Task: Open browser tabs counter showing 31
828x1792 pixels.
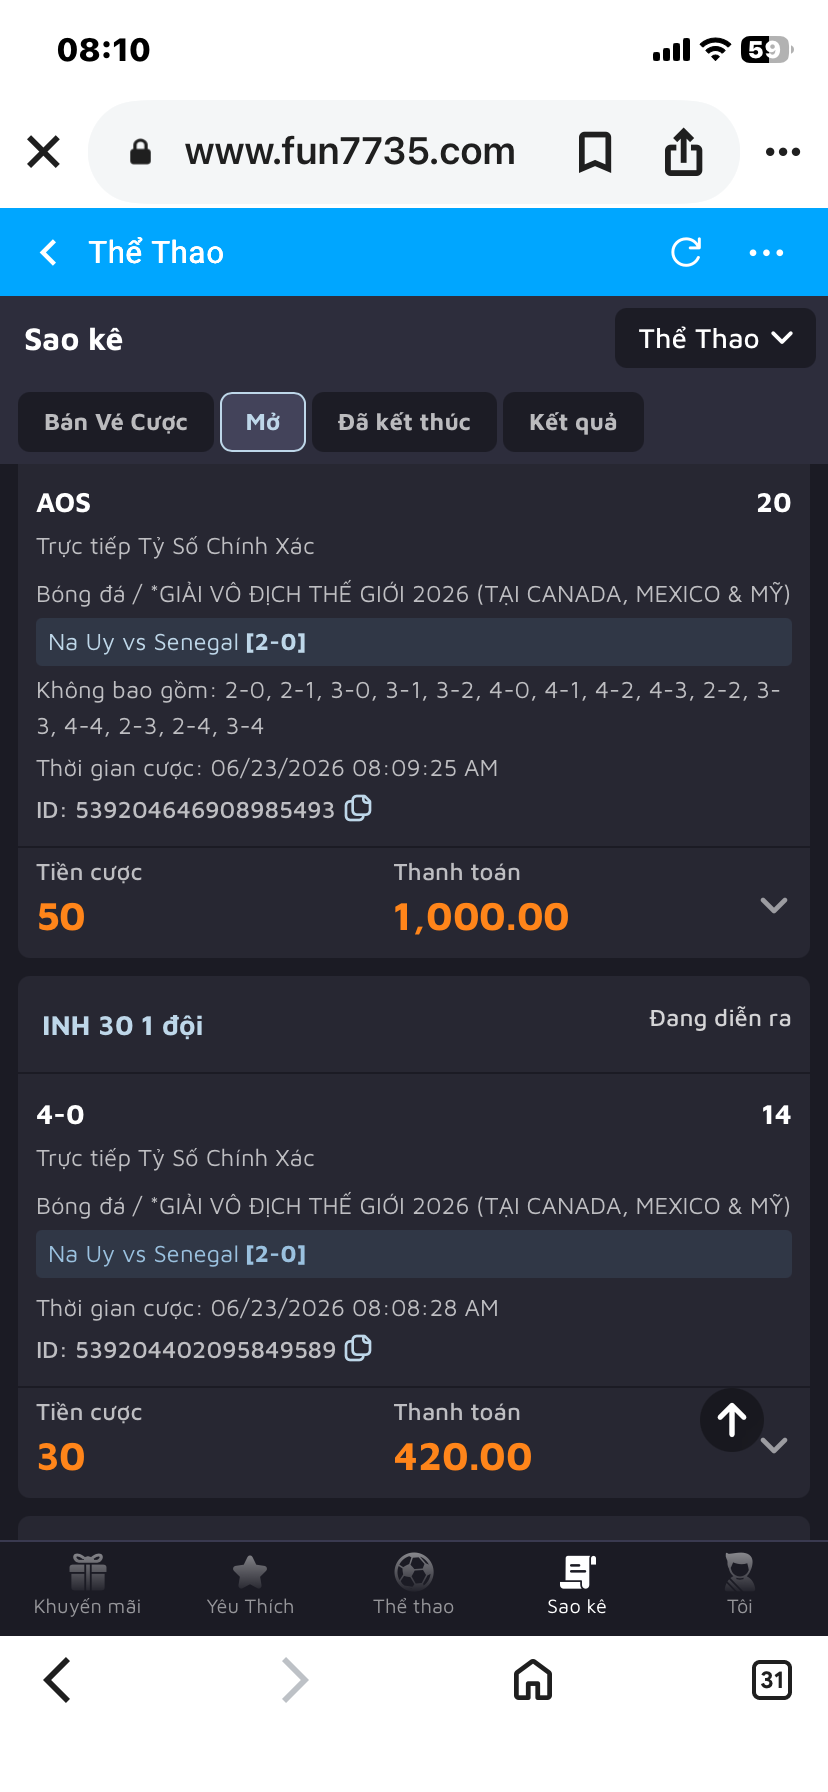Action: (771, 1680)
